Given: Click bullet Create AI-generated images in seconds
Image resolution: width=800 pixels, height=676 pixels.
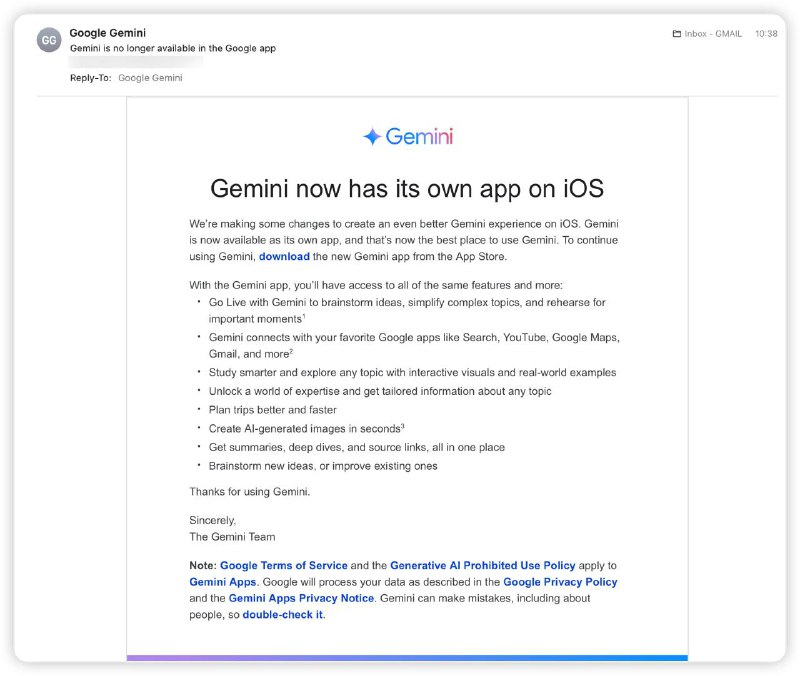Looking at the screenshot, I should [307, 429].
